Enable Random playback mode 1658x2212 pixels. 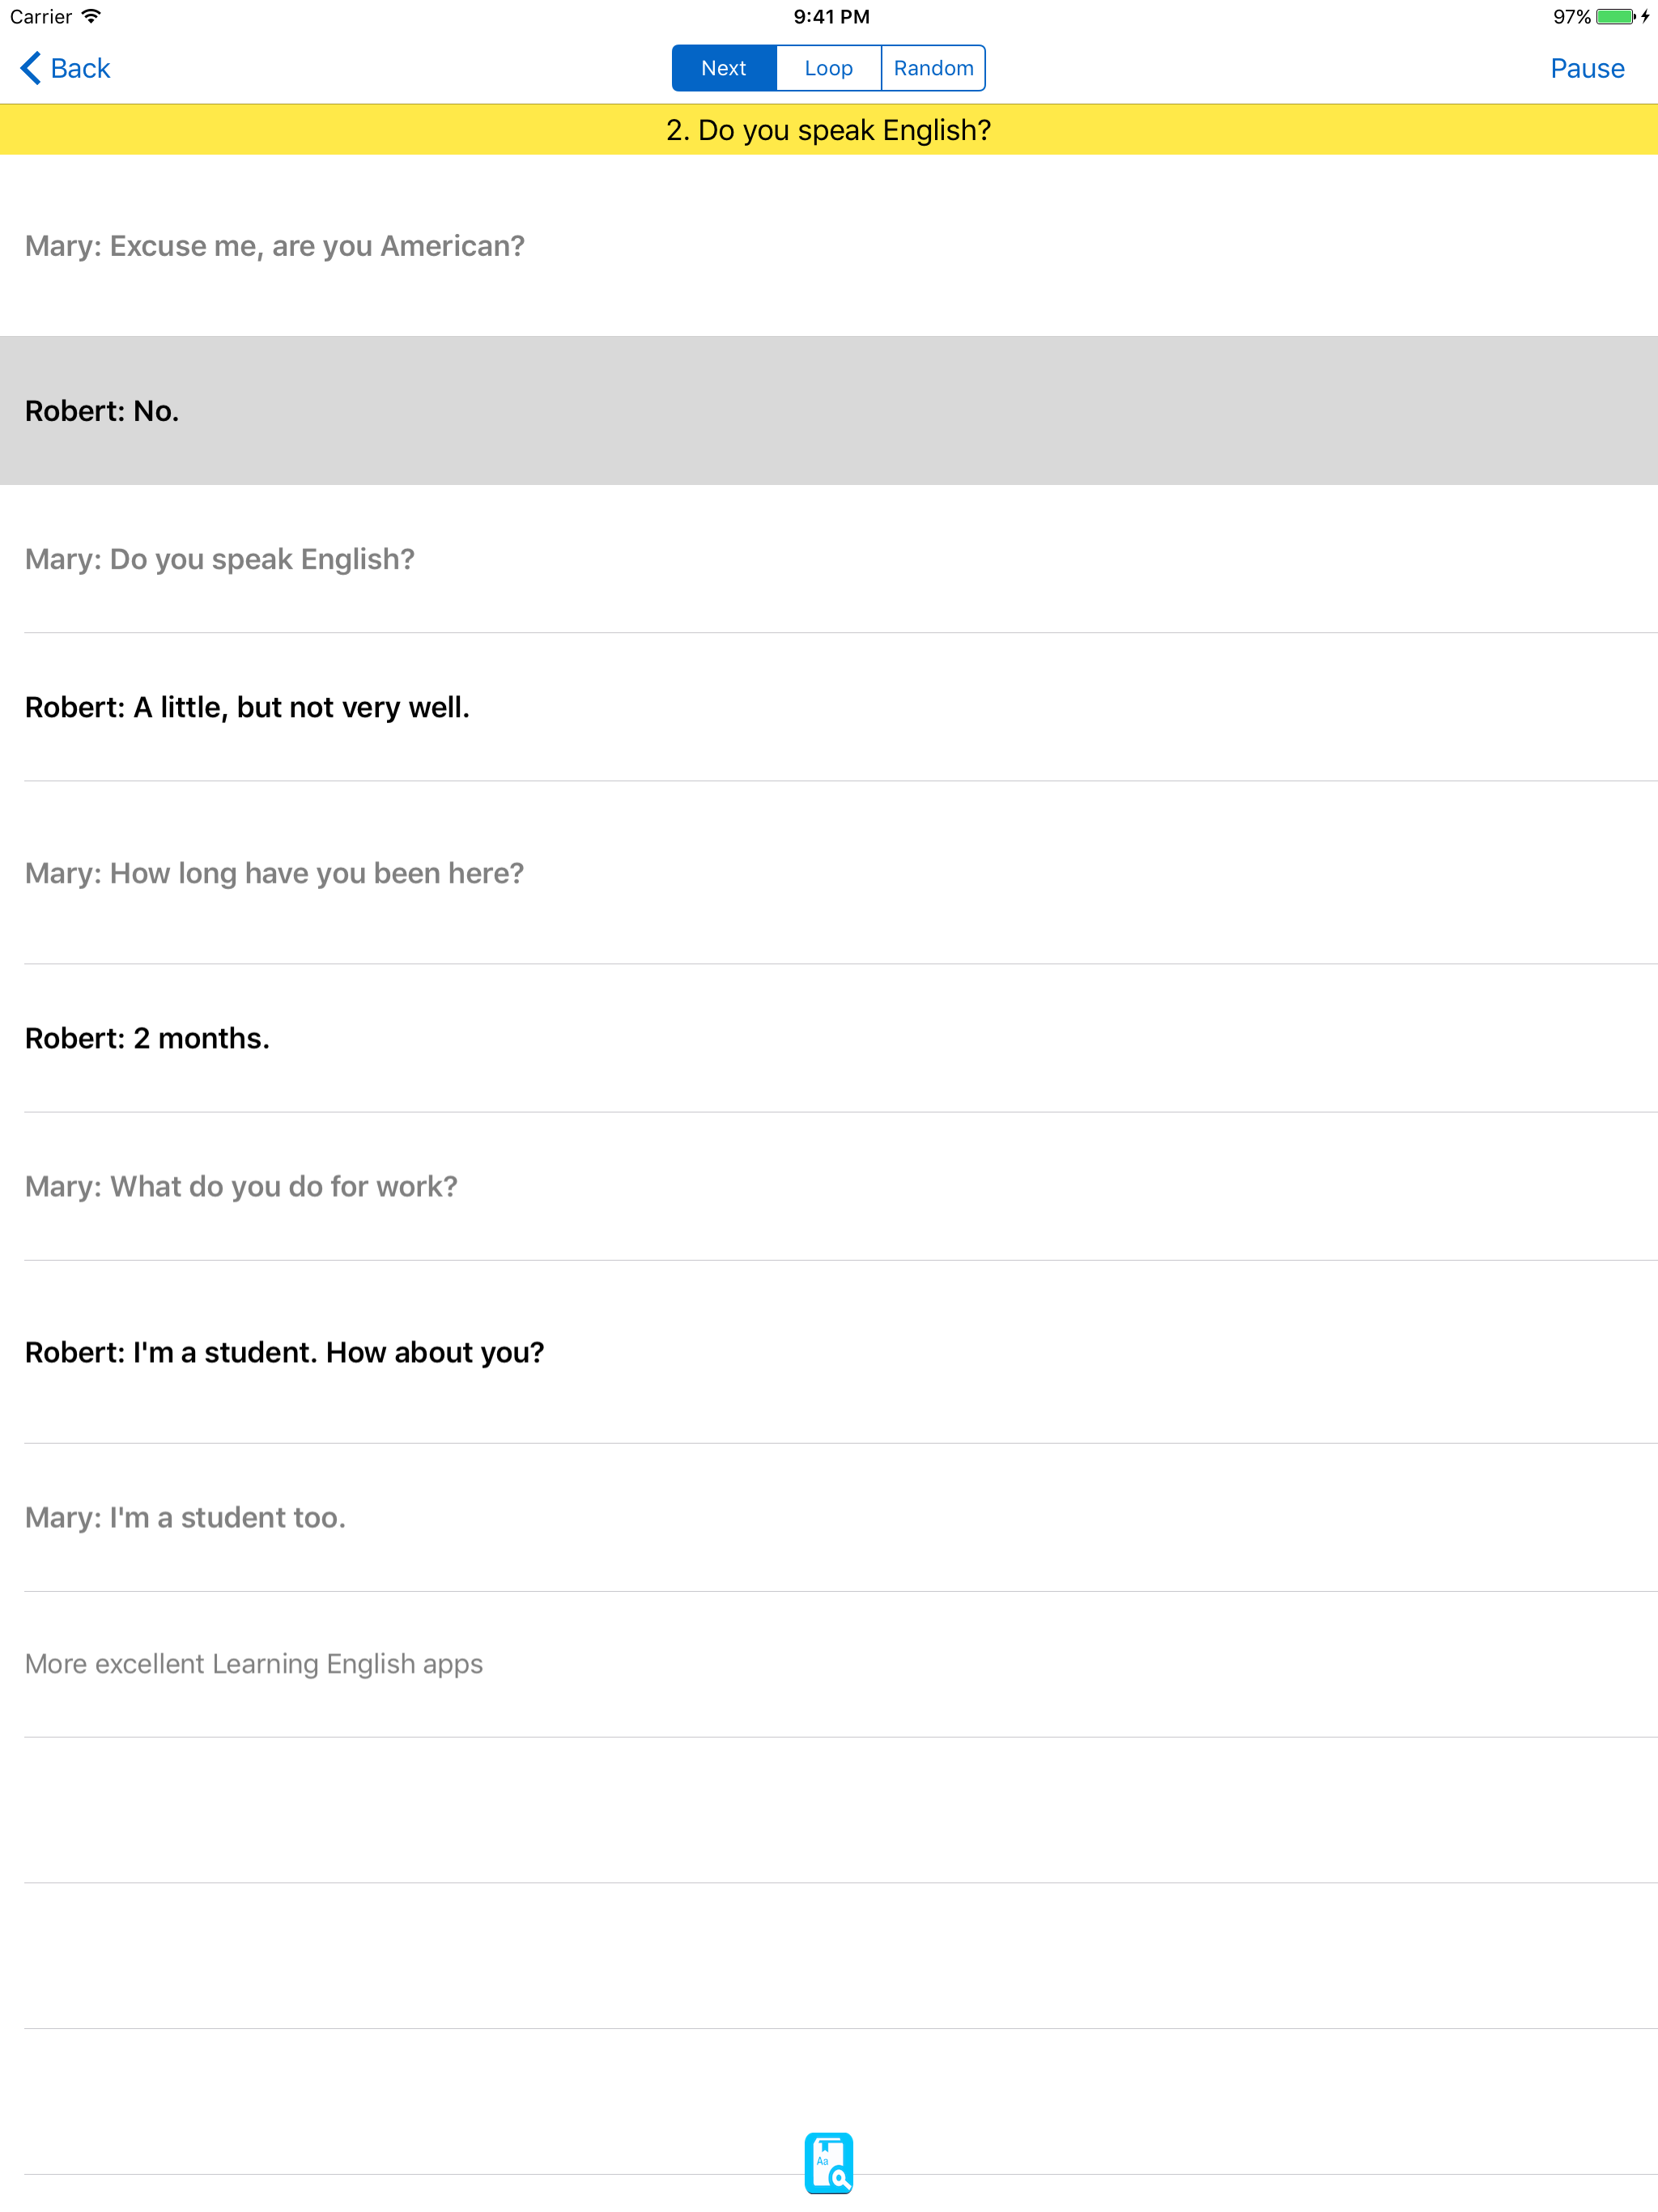coord(933,68)
